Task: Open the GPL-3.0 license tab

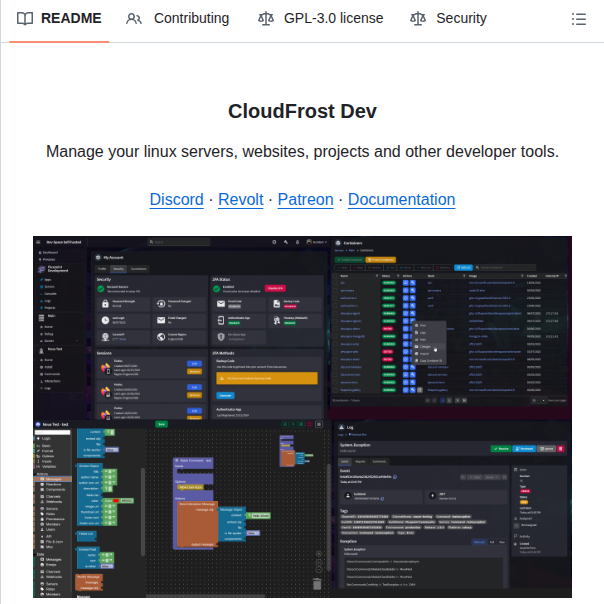Action: [320, 18]
